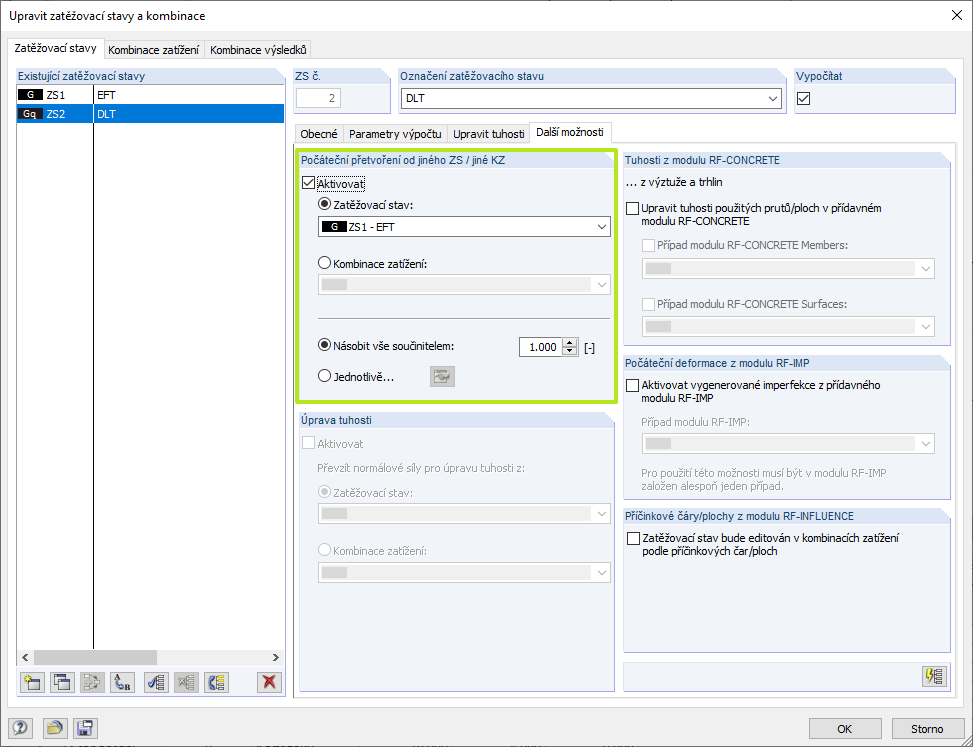
Task: Check Případ modulu RF-CONCRETE Surfaces box
Action: (x=648, y=304)
